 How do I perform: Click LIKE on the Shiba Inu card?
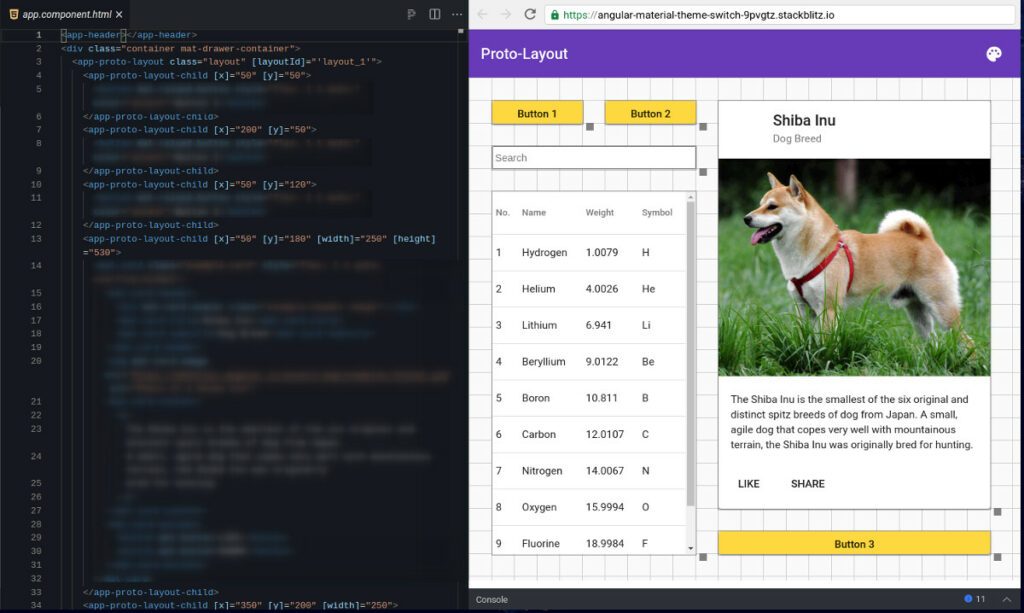coord(748,484)
